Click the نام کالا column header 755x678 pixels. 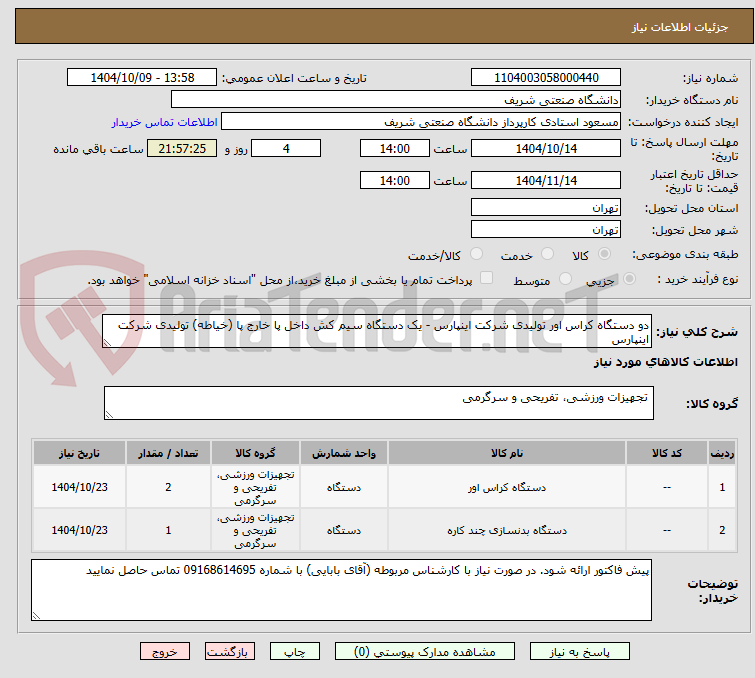tap(507, 453)
